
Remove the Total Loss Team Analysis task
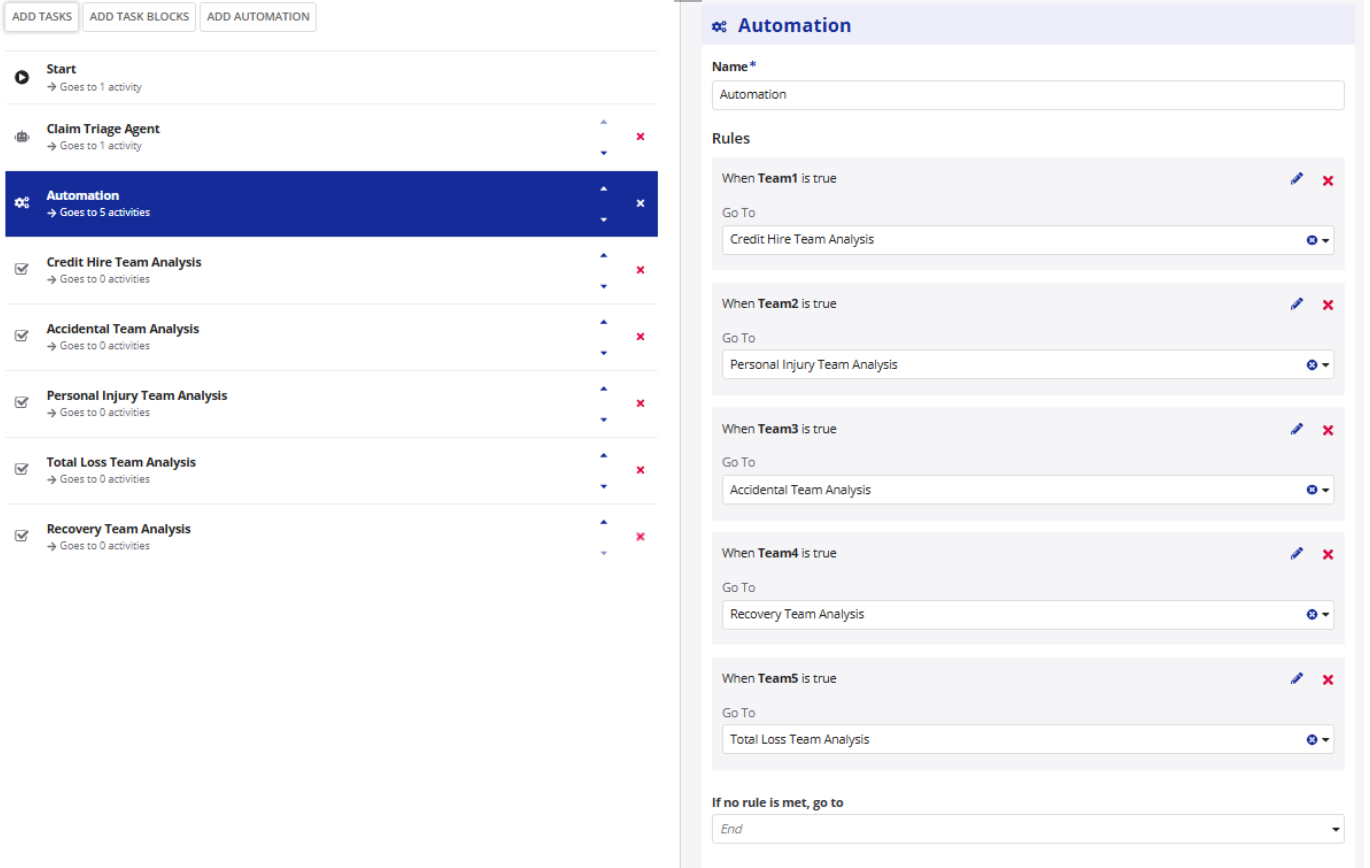640,470
